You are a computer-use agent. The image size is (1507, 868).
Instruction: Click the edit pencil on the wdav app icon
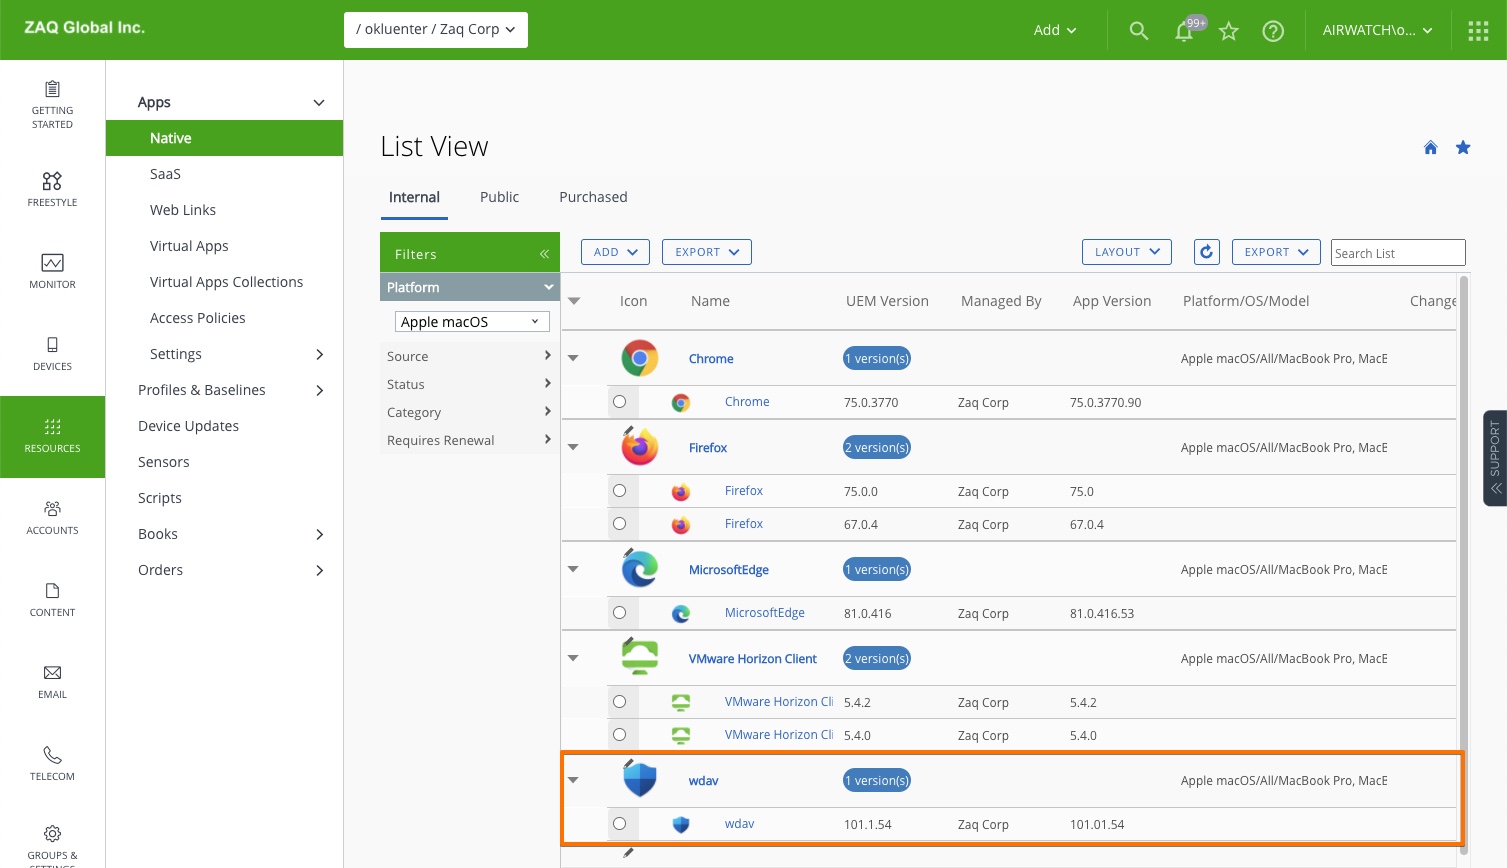628,765
